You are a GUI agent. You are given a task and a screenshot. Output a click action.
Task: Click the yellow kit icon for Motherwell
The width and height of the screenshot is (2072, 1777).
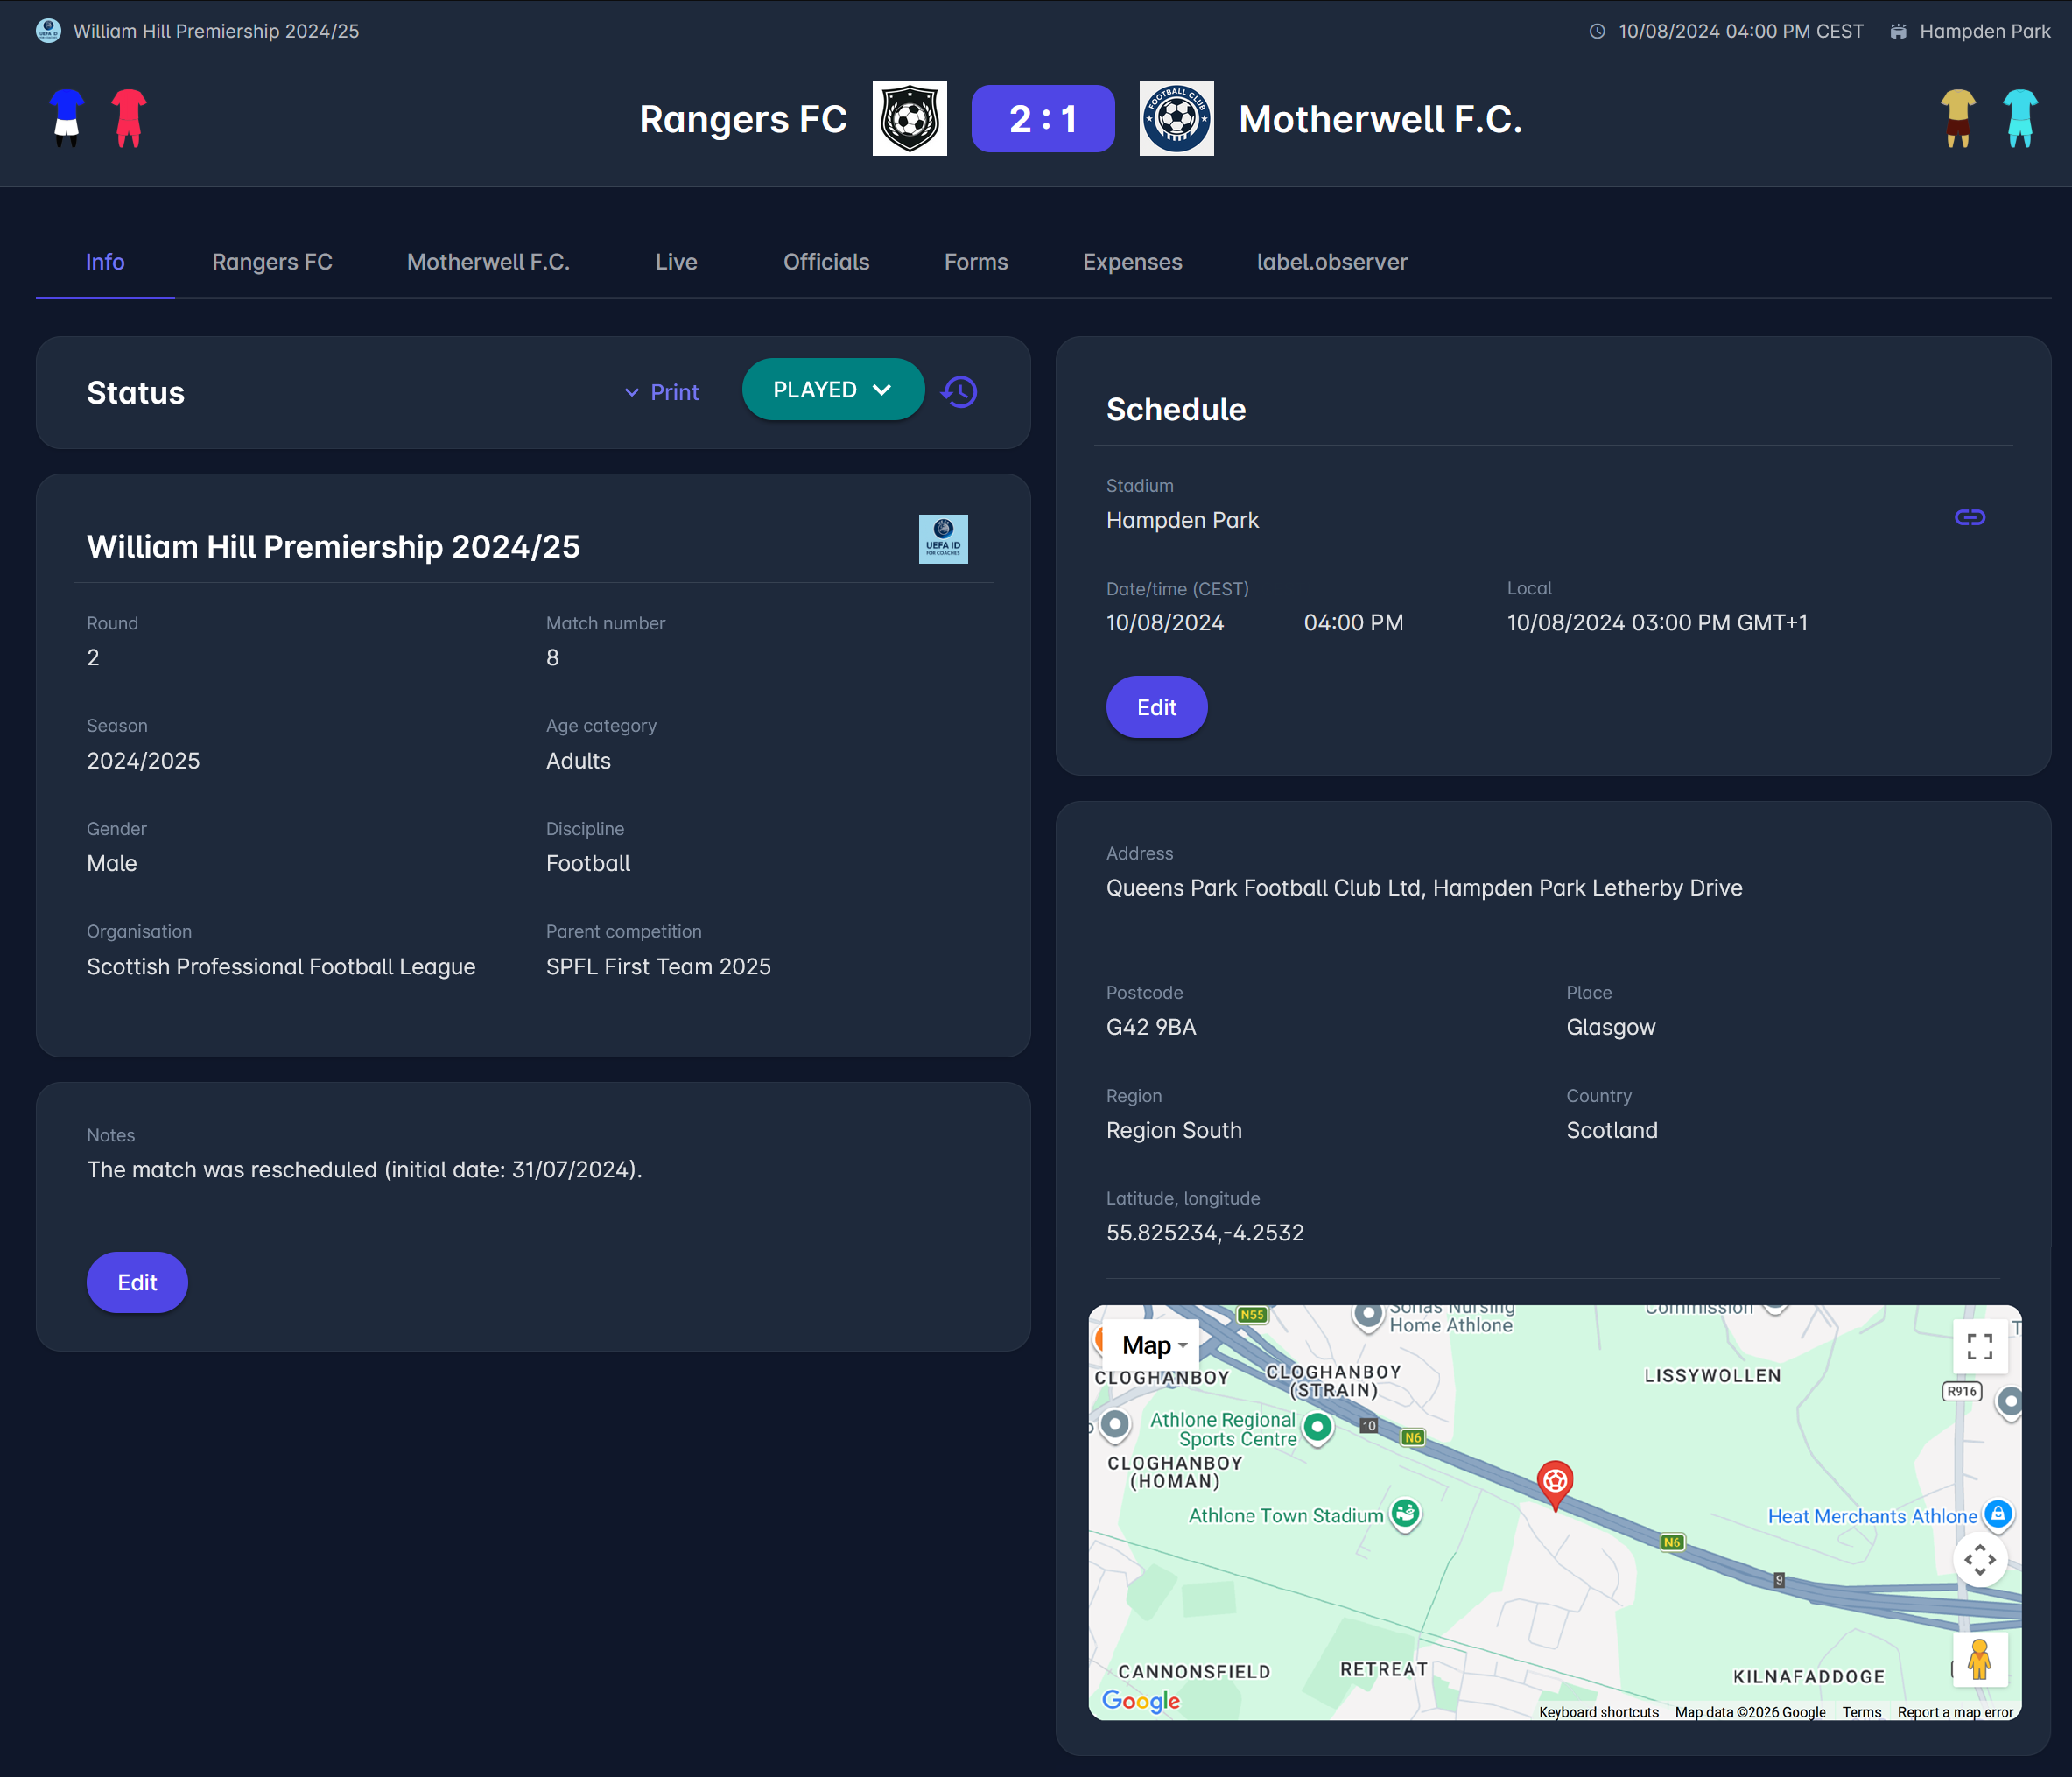coord(1958,118)
